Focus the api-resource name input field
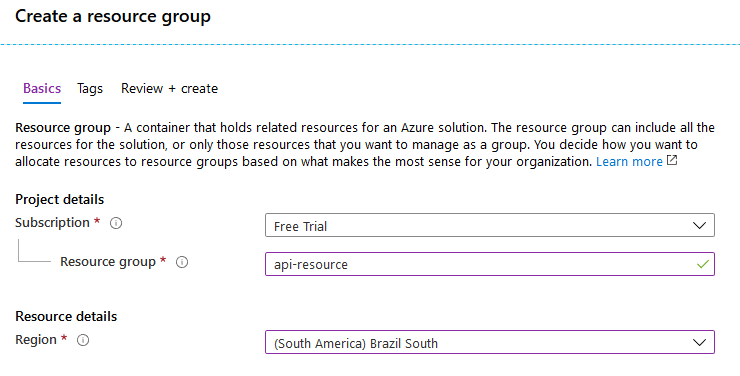The image size is (740, 376). (490, 264)
